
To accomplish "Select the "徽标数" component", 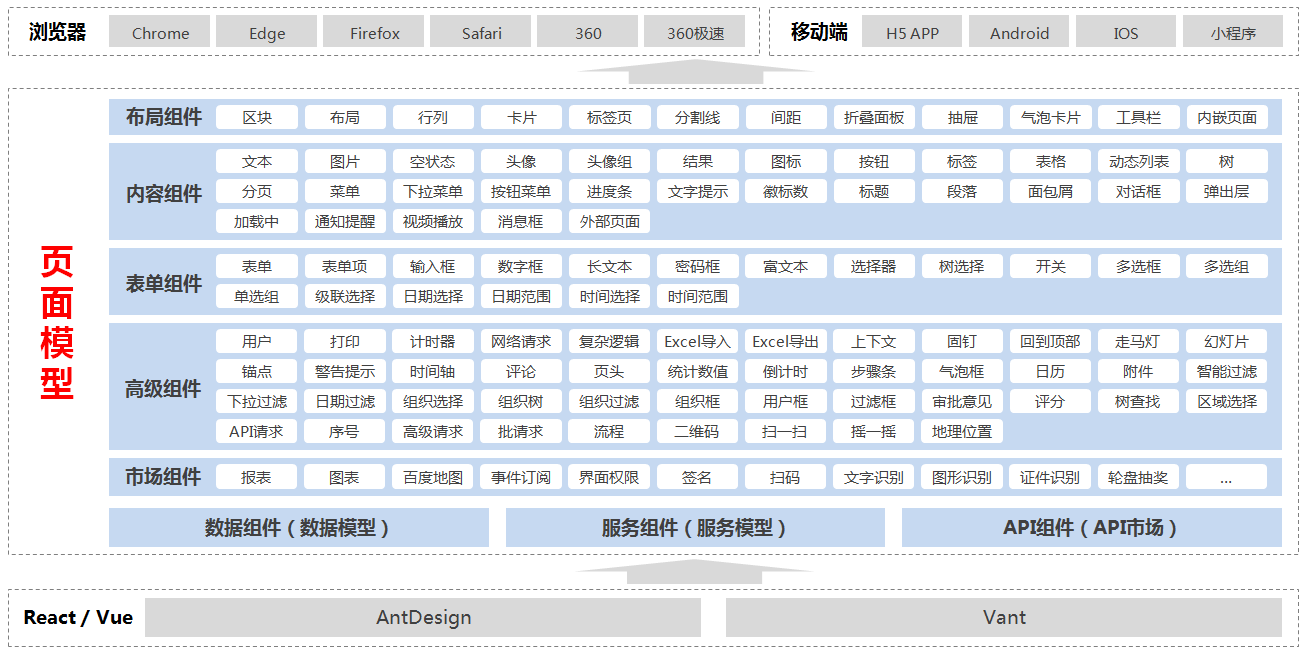I will pyautogui.click(x=785, y=191).
